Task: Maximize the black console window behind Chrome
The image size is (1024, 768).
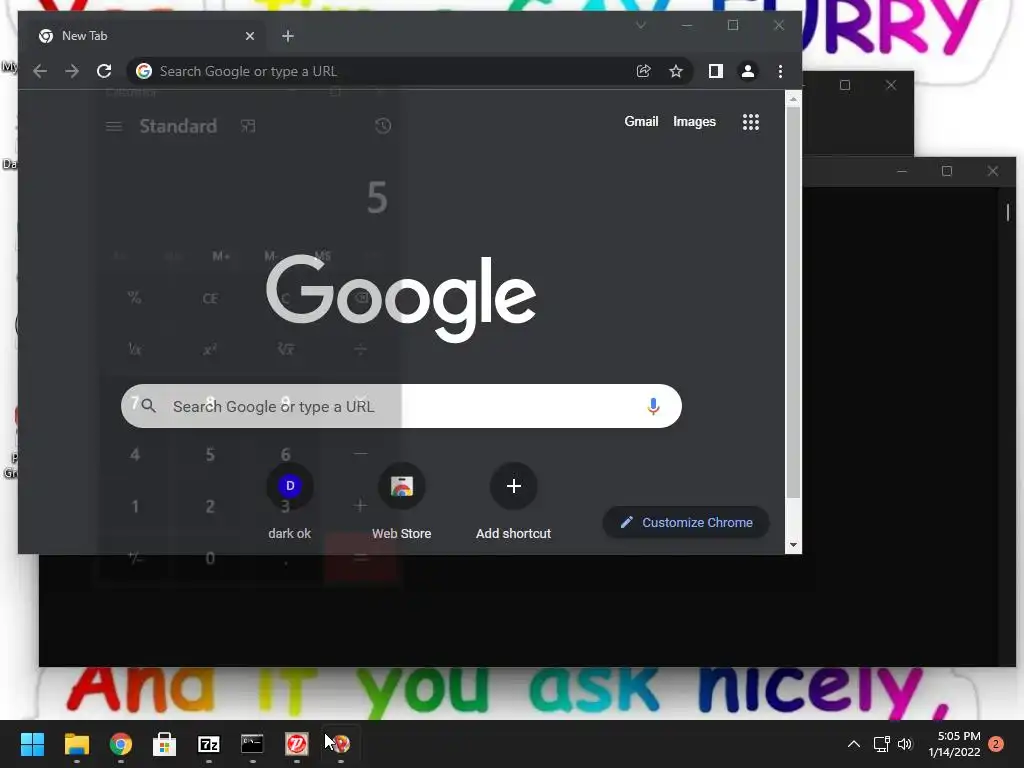Action: (x=946, y=171)
